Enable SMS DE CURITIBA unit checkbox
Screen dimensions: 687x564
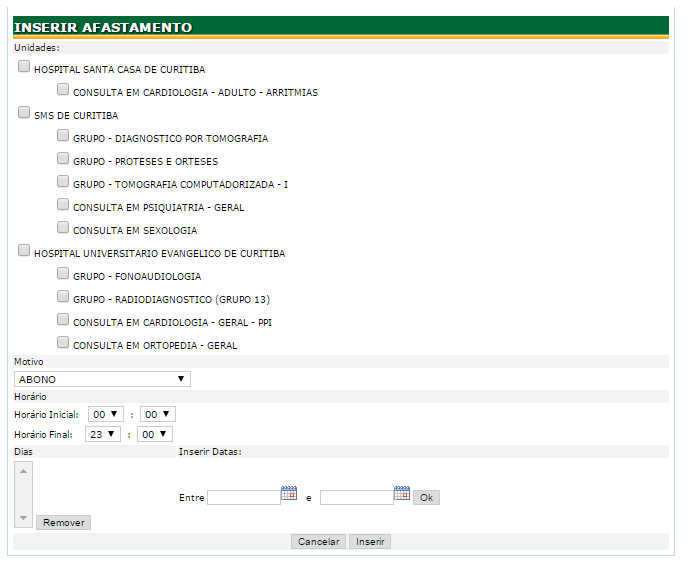tap(24, 113)
